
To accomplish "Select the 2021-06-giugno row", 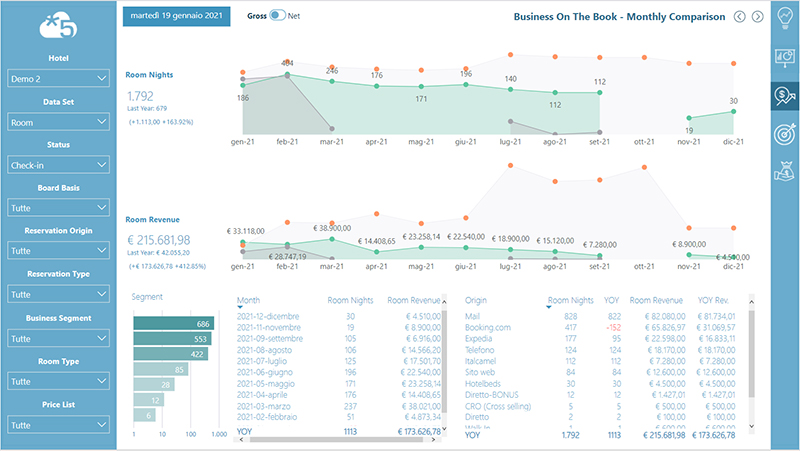I will 339,372.
